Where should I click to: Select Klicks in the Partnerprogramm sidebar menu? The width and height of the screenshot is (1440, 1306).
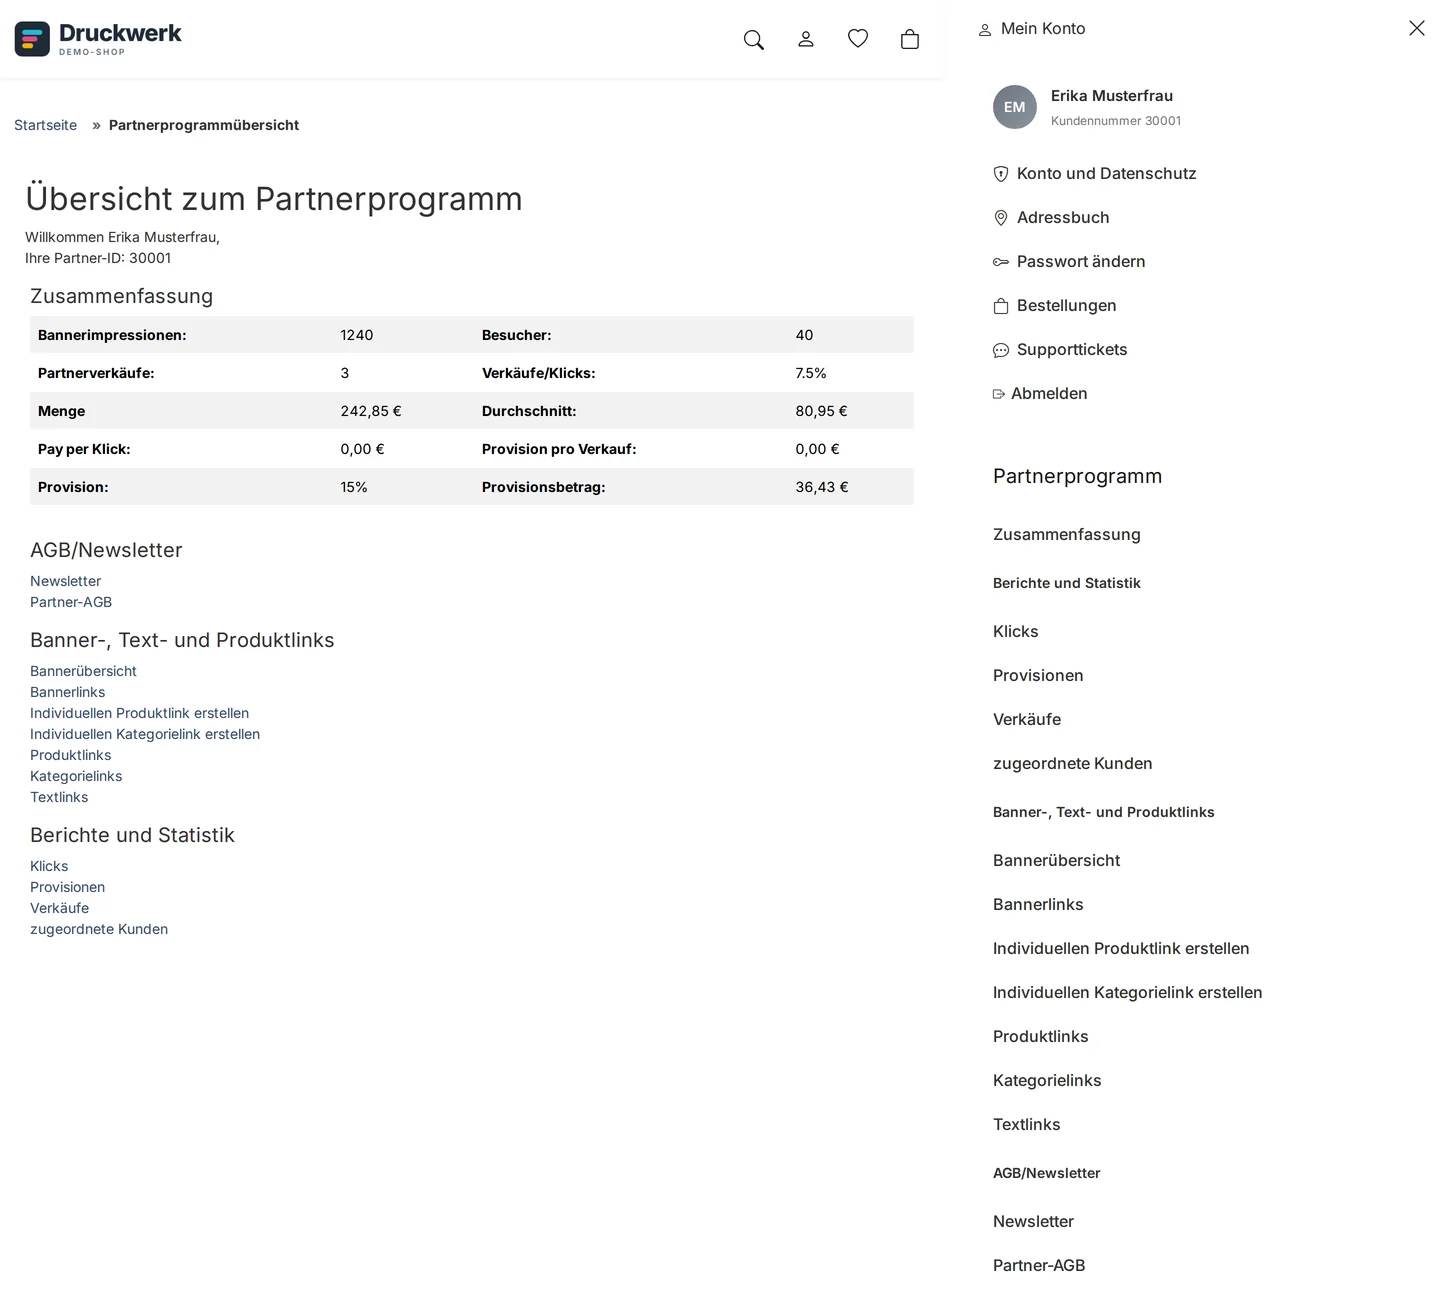(x=1015, y=631)
